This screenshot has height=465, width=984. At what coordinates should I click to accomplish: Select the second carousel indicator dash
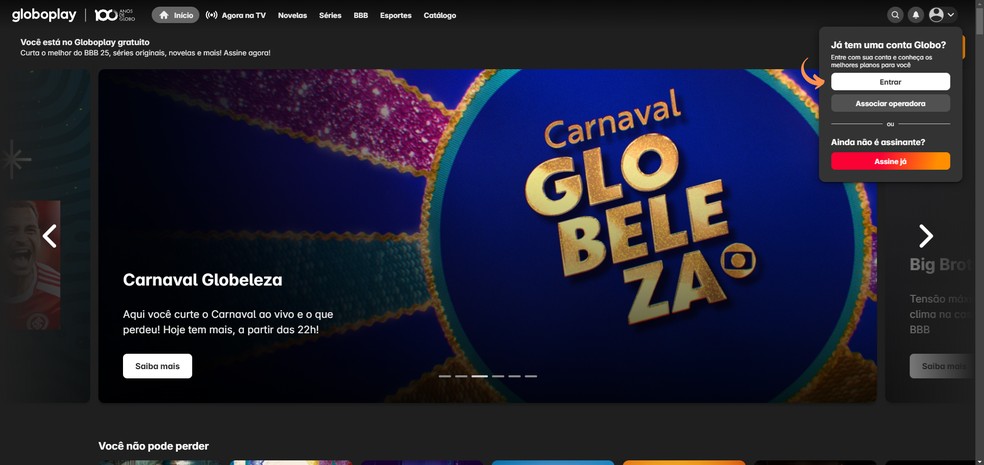tap(461, 376)
